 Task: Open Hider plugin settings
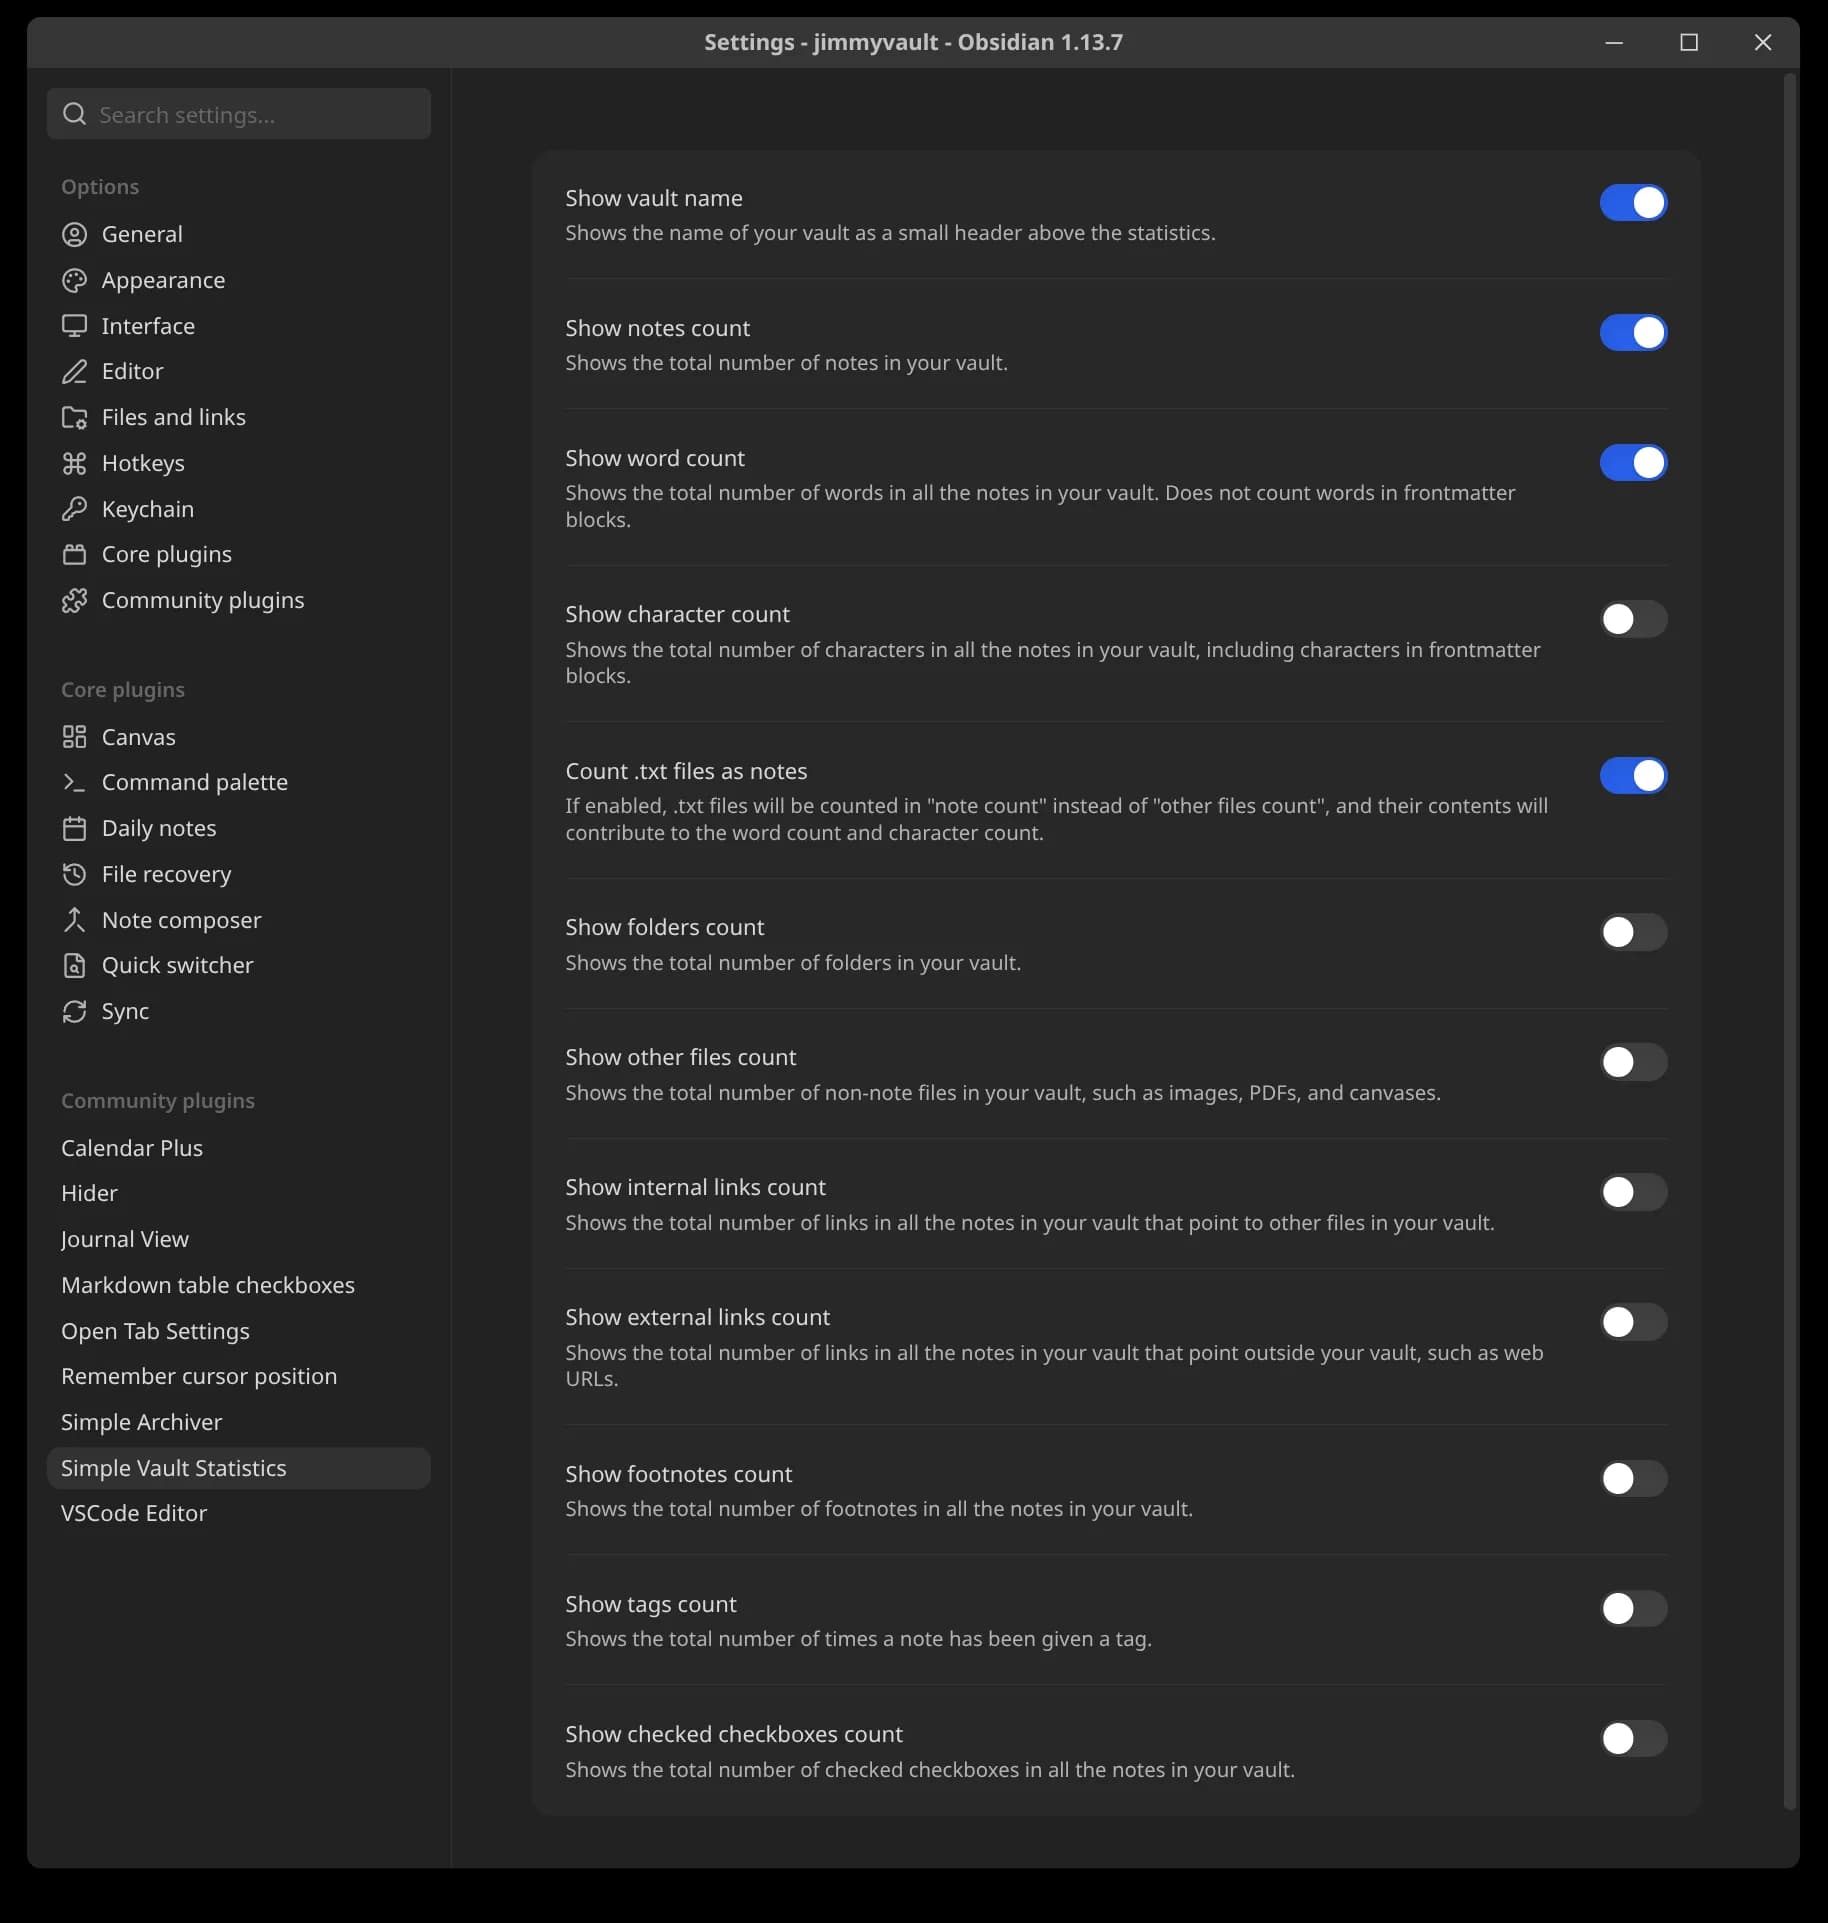click(x=239, y=1193)
